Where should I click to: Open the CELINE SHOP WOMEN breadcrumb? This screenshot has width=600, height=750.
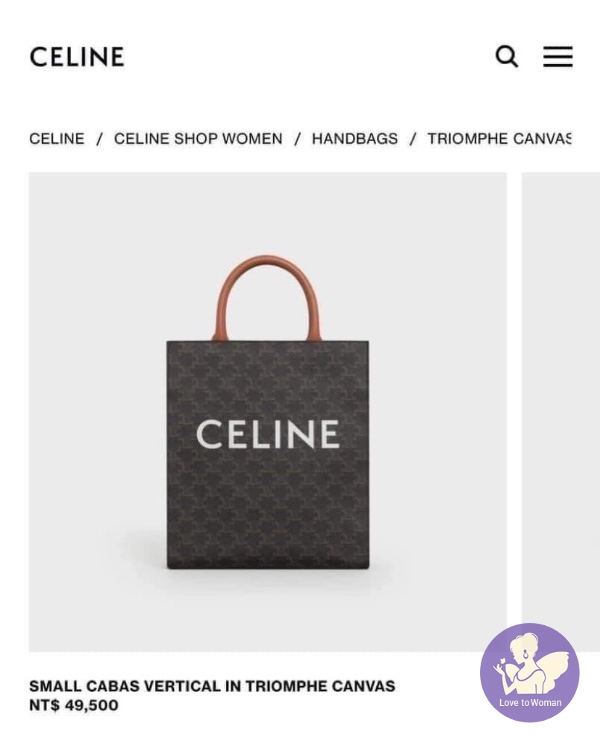[198, 139]
